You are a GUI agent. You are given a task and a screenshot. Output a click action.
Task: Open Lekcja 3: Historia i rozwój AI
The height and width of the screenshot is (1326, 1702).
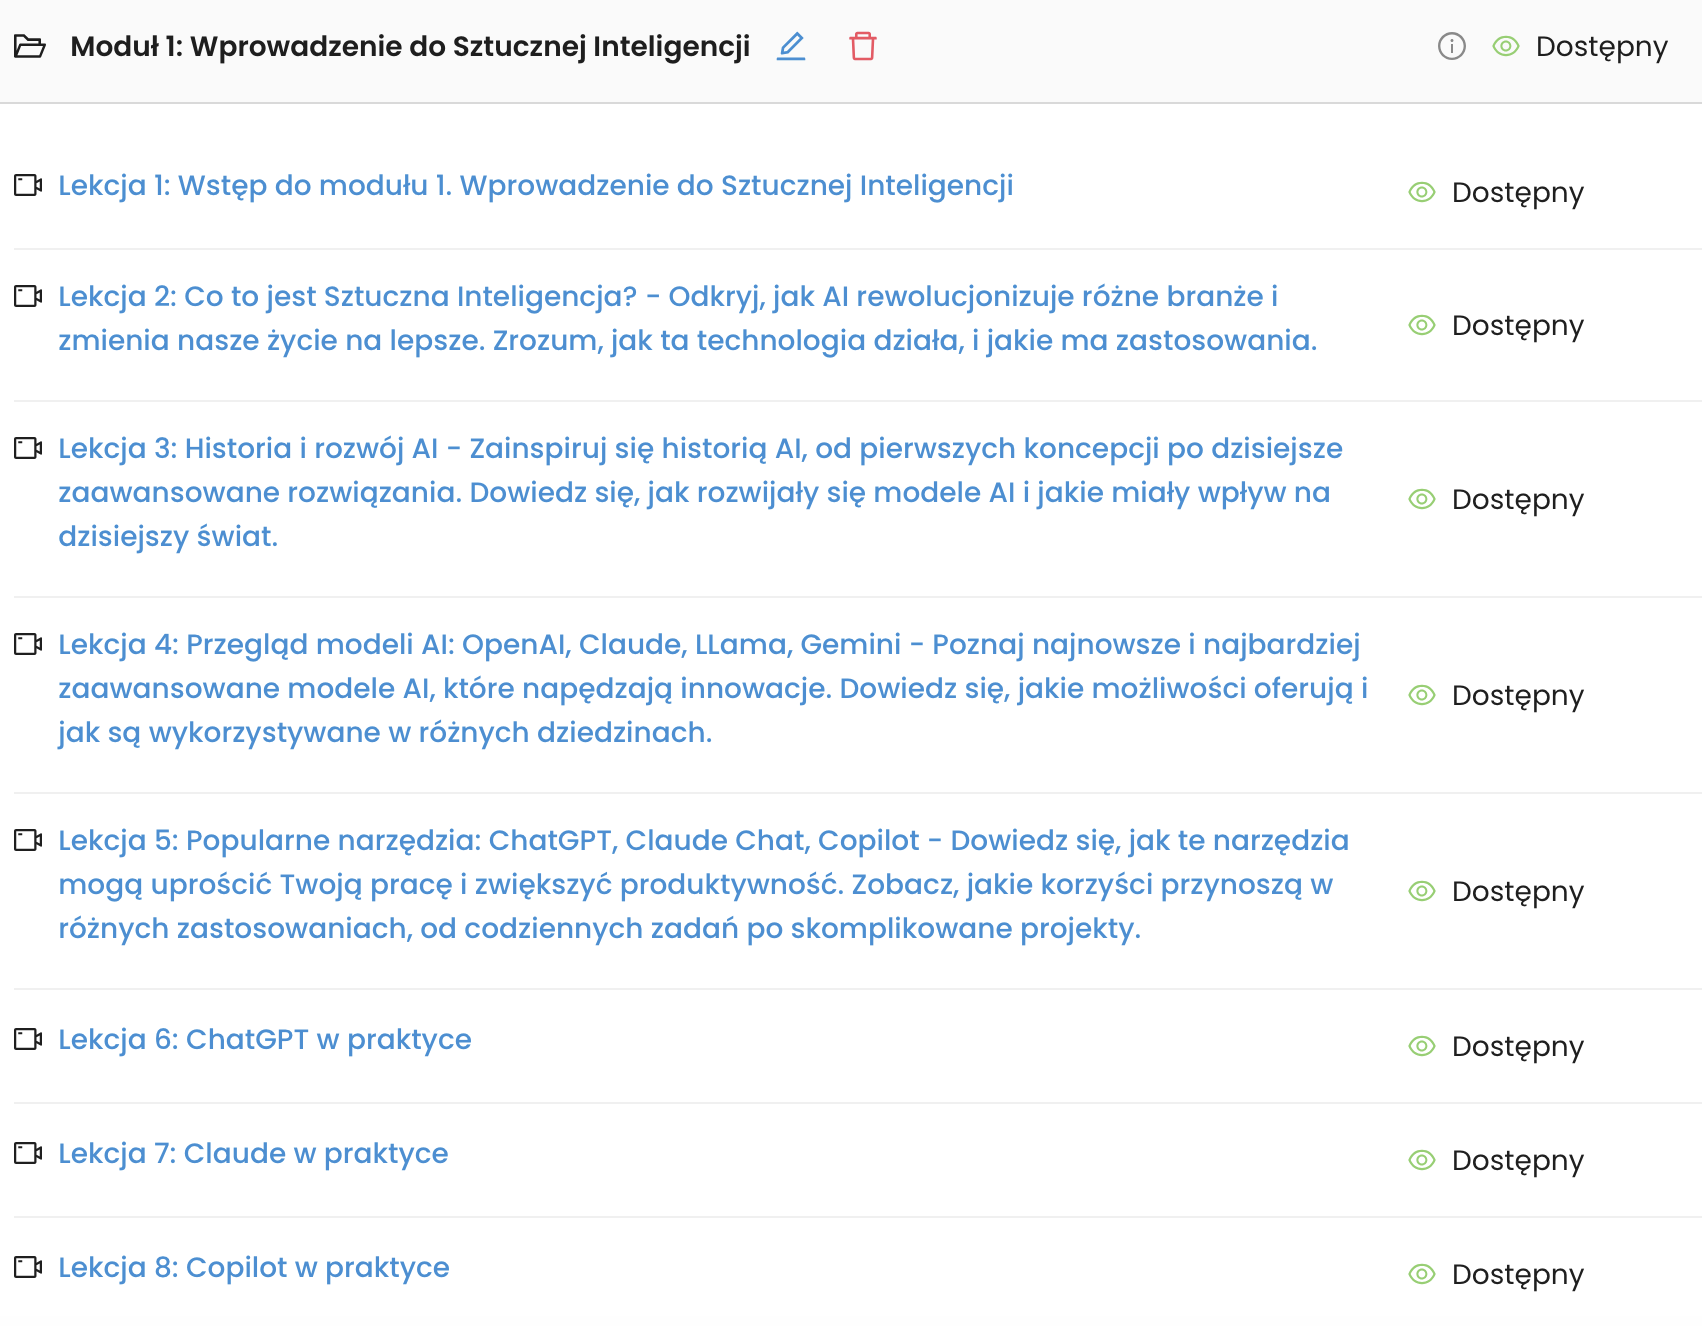(700, 492)
